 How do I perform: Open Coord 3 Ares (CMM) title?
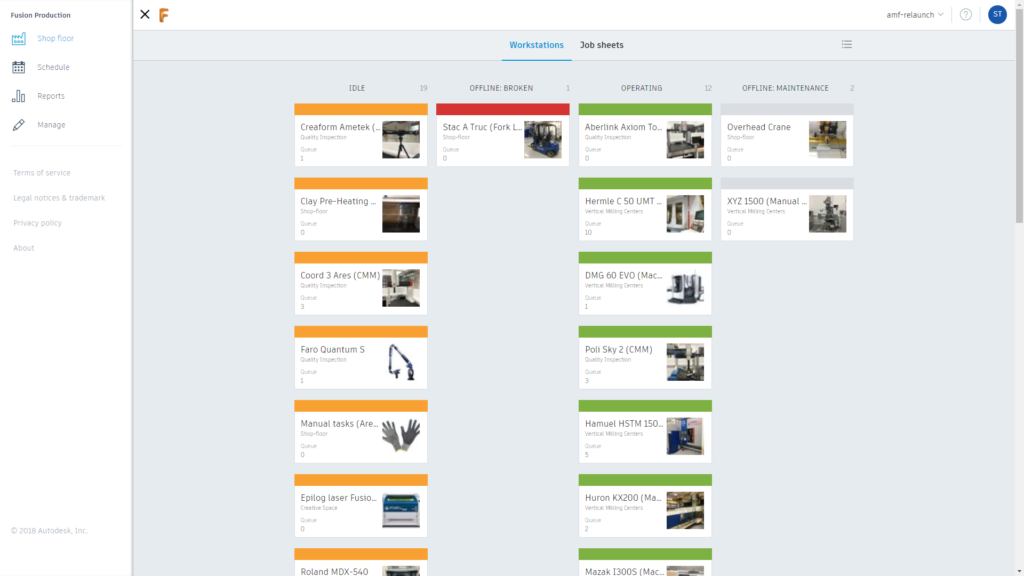click(x=340, y=276)
